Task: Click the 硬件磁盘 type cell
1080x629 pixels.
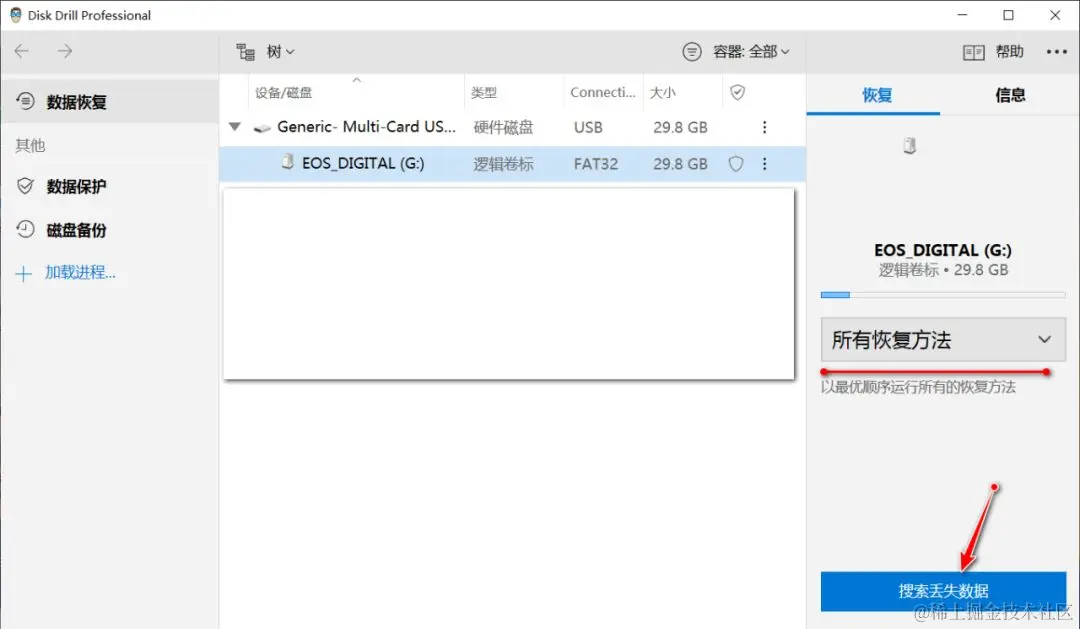Action: coord(503,127)
